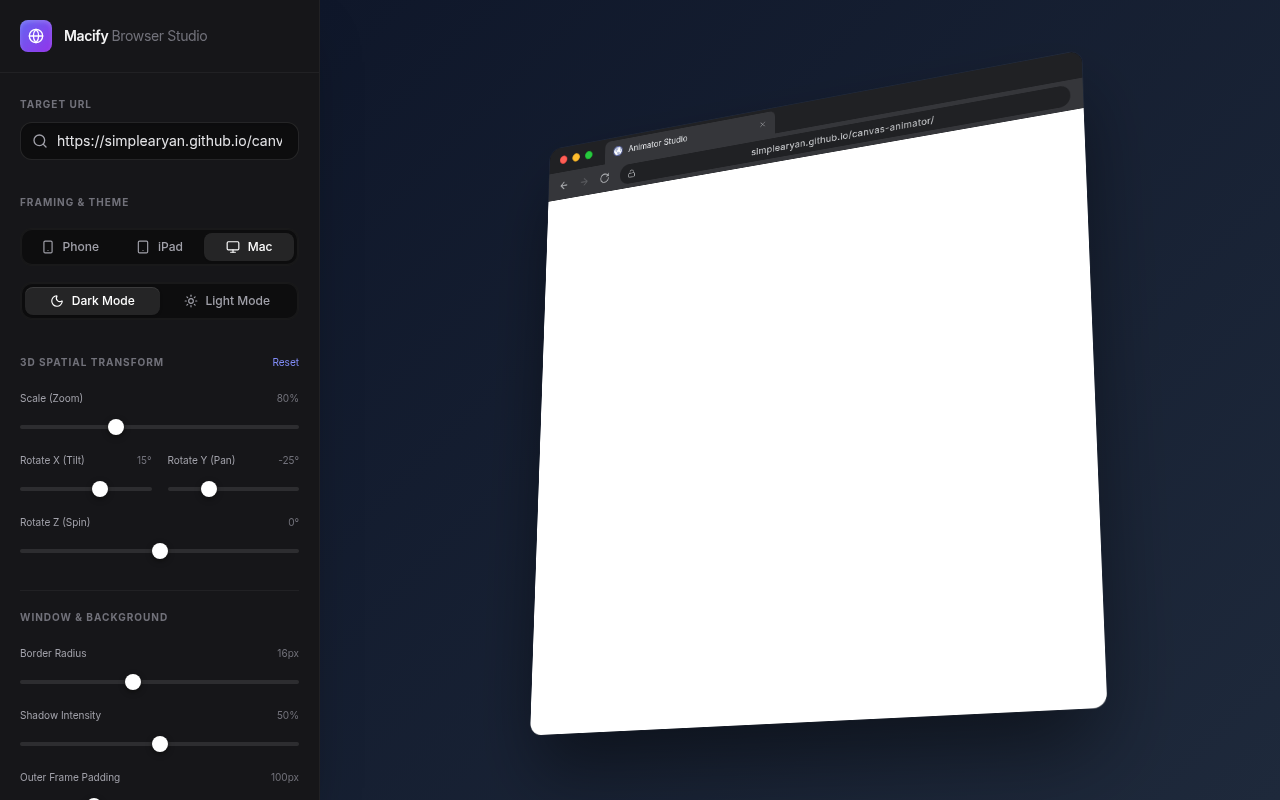Click the Dark Mode button
This screenshot has width=1280, height=800.
pos(92,300)
